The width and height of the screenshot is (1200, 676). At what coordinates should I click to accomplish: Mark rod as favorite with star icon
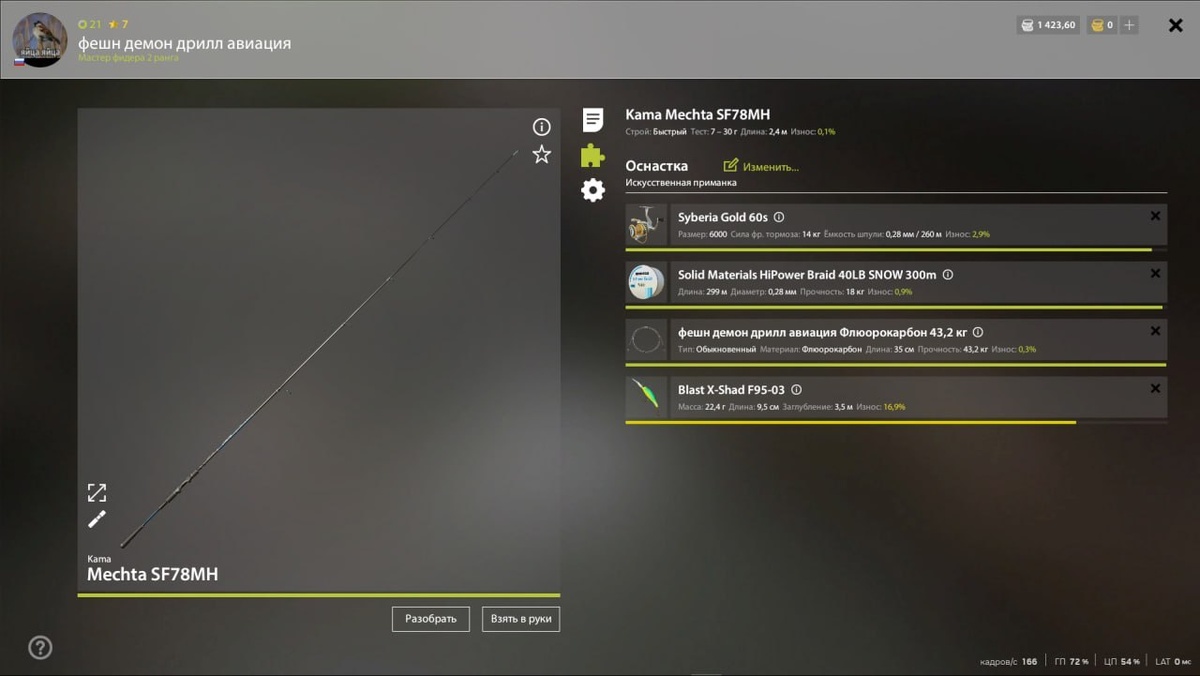click(541, 154)
